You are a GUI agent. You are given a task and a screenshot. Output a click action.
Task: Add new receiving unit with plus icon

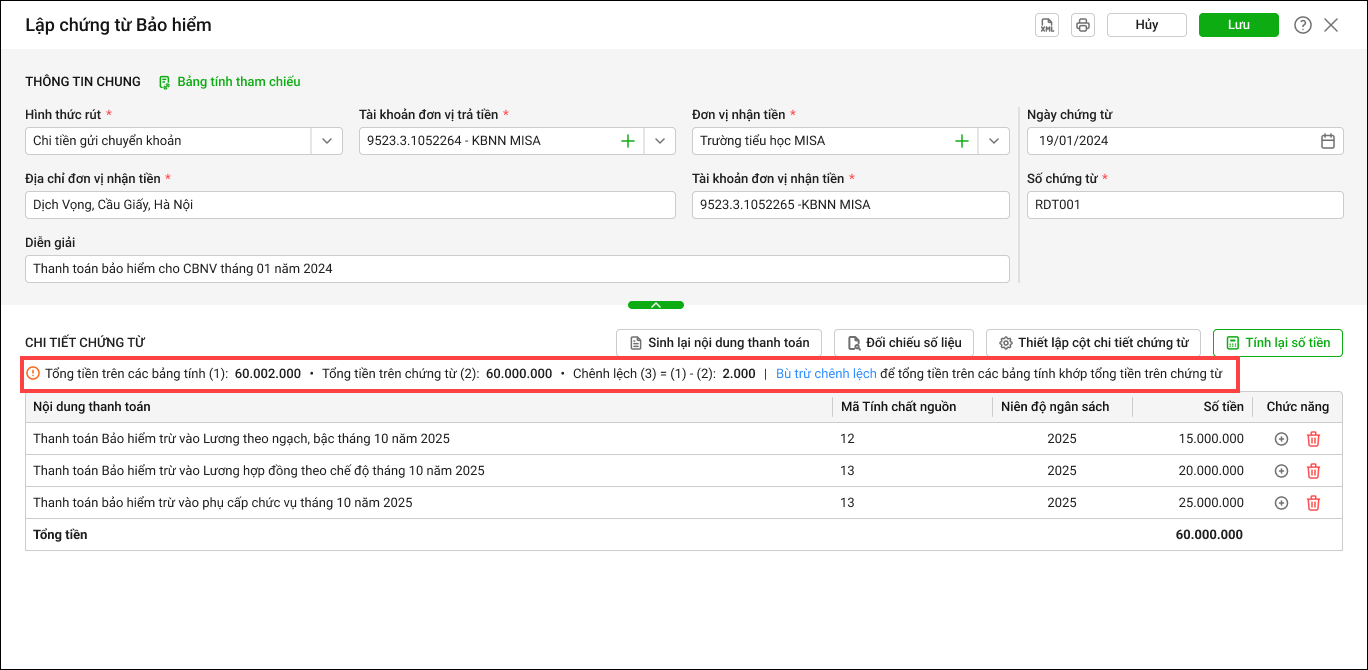[x=961, y=141]
